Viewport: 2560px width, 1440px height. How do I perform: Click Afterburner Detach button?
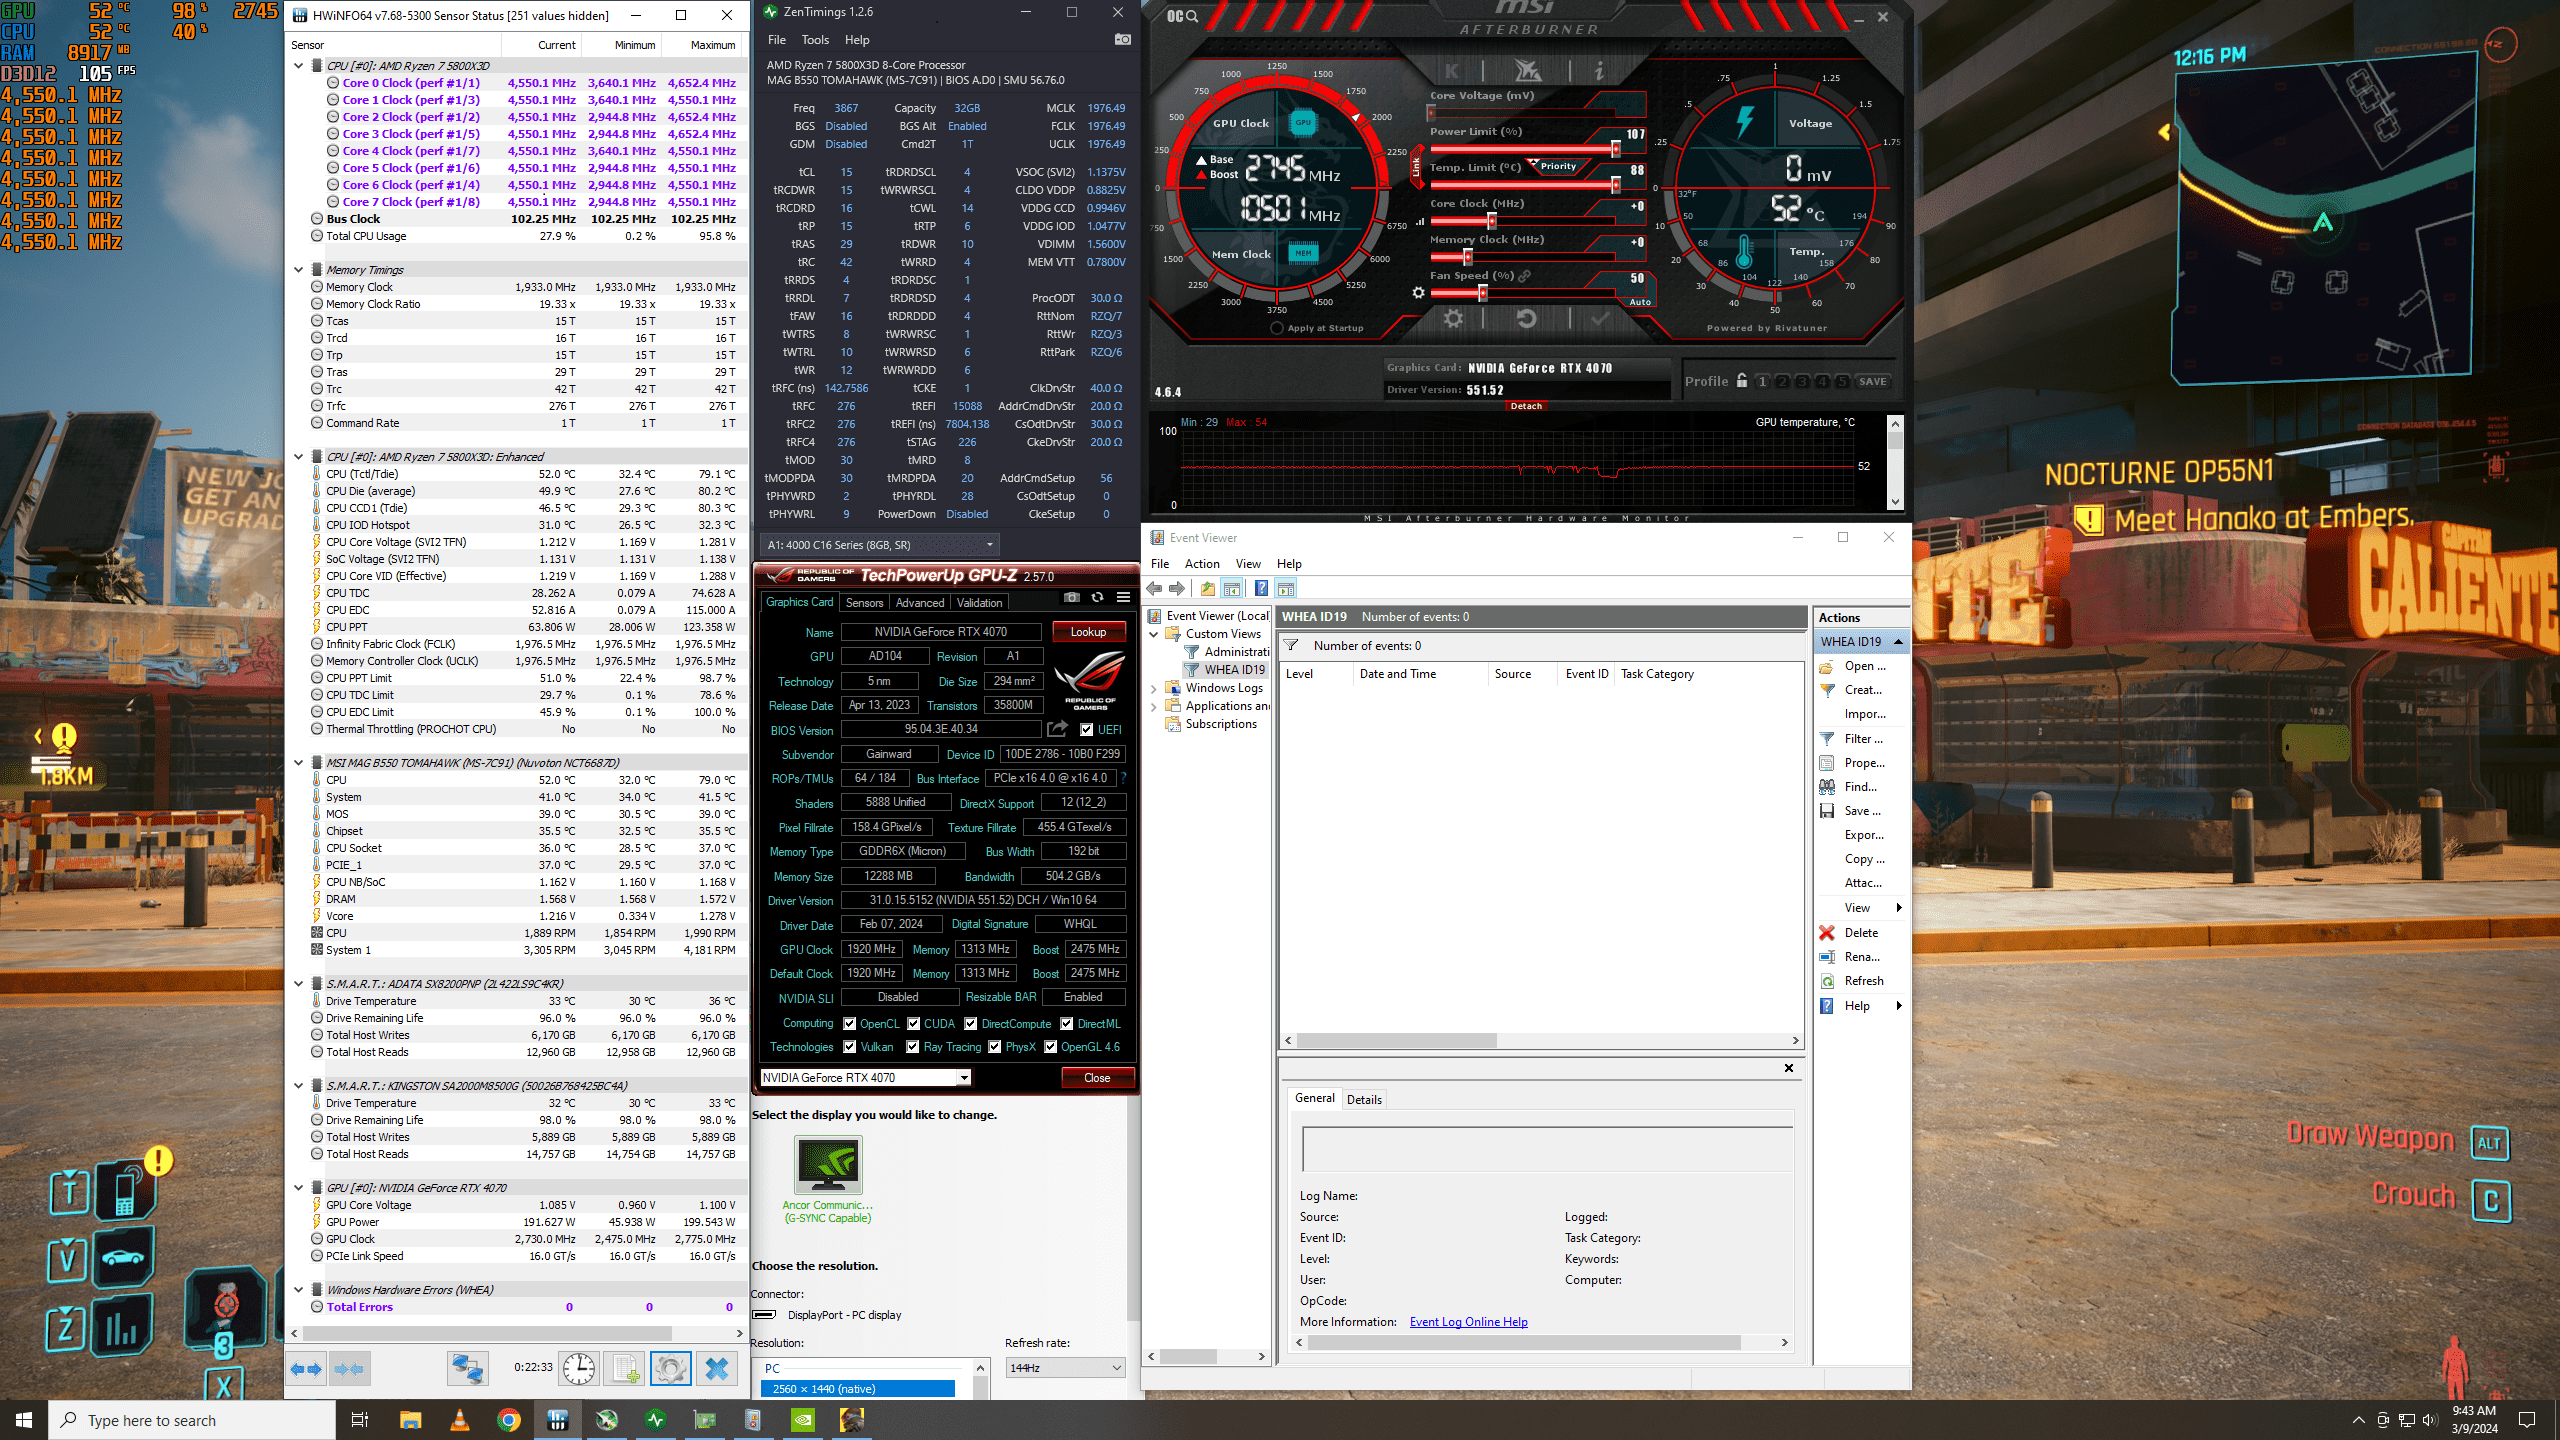point(1526,406)
